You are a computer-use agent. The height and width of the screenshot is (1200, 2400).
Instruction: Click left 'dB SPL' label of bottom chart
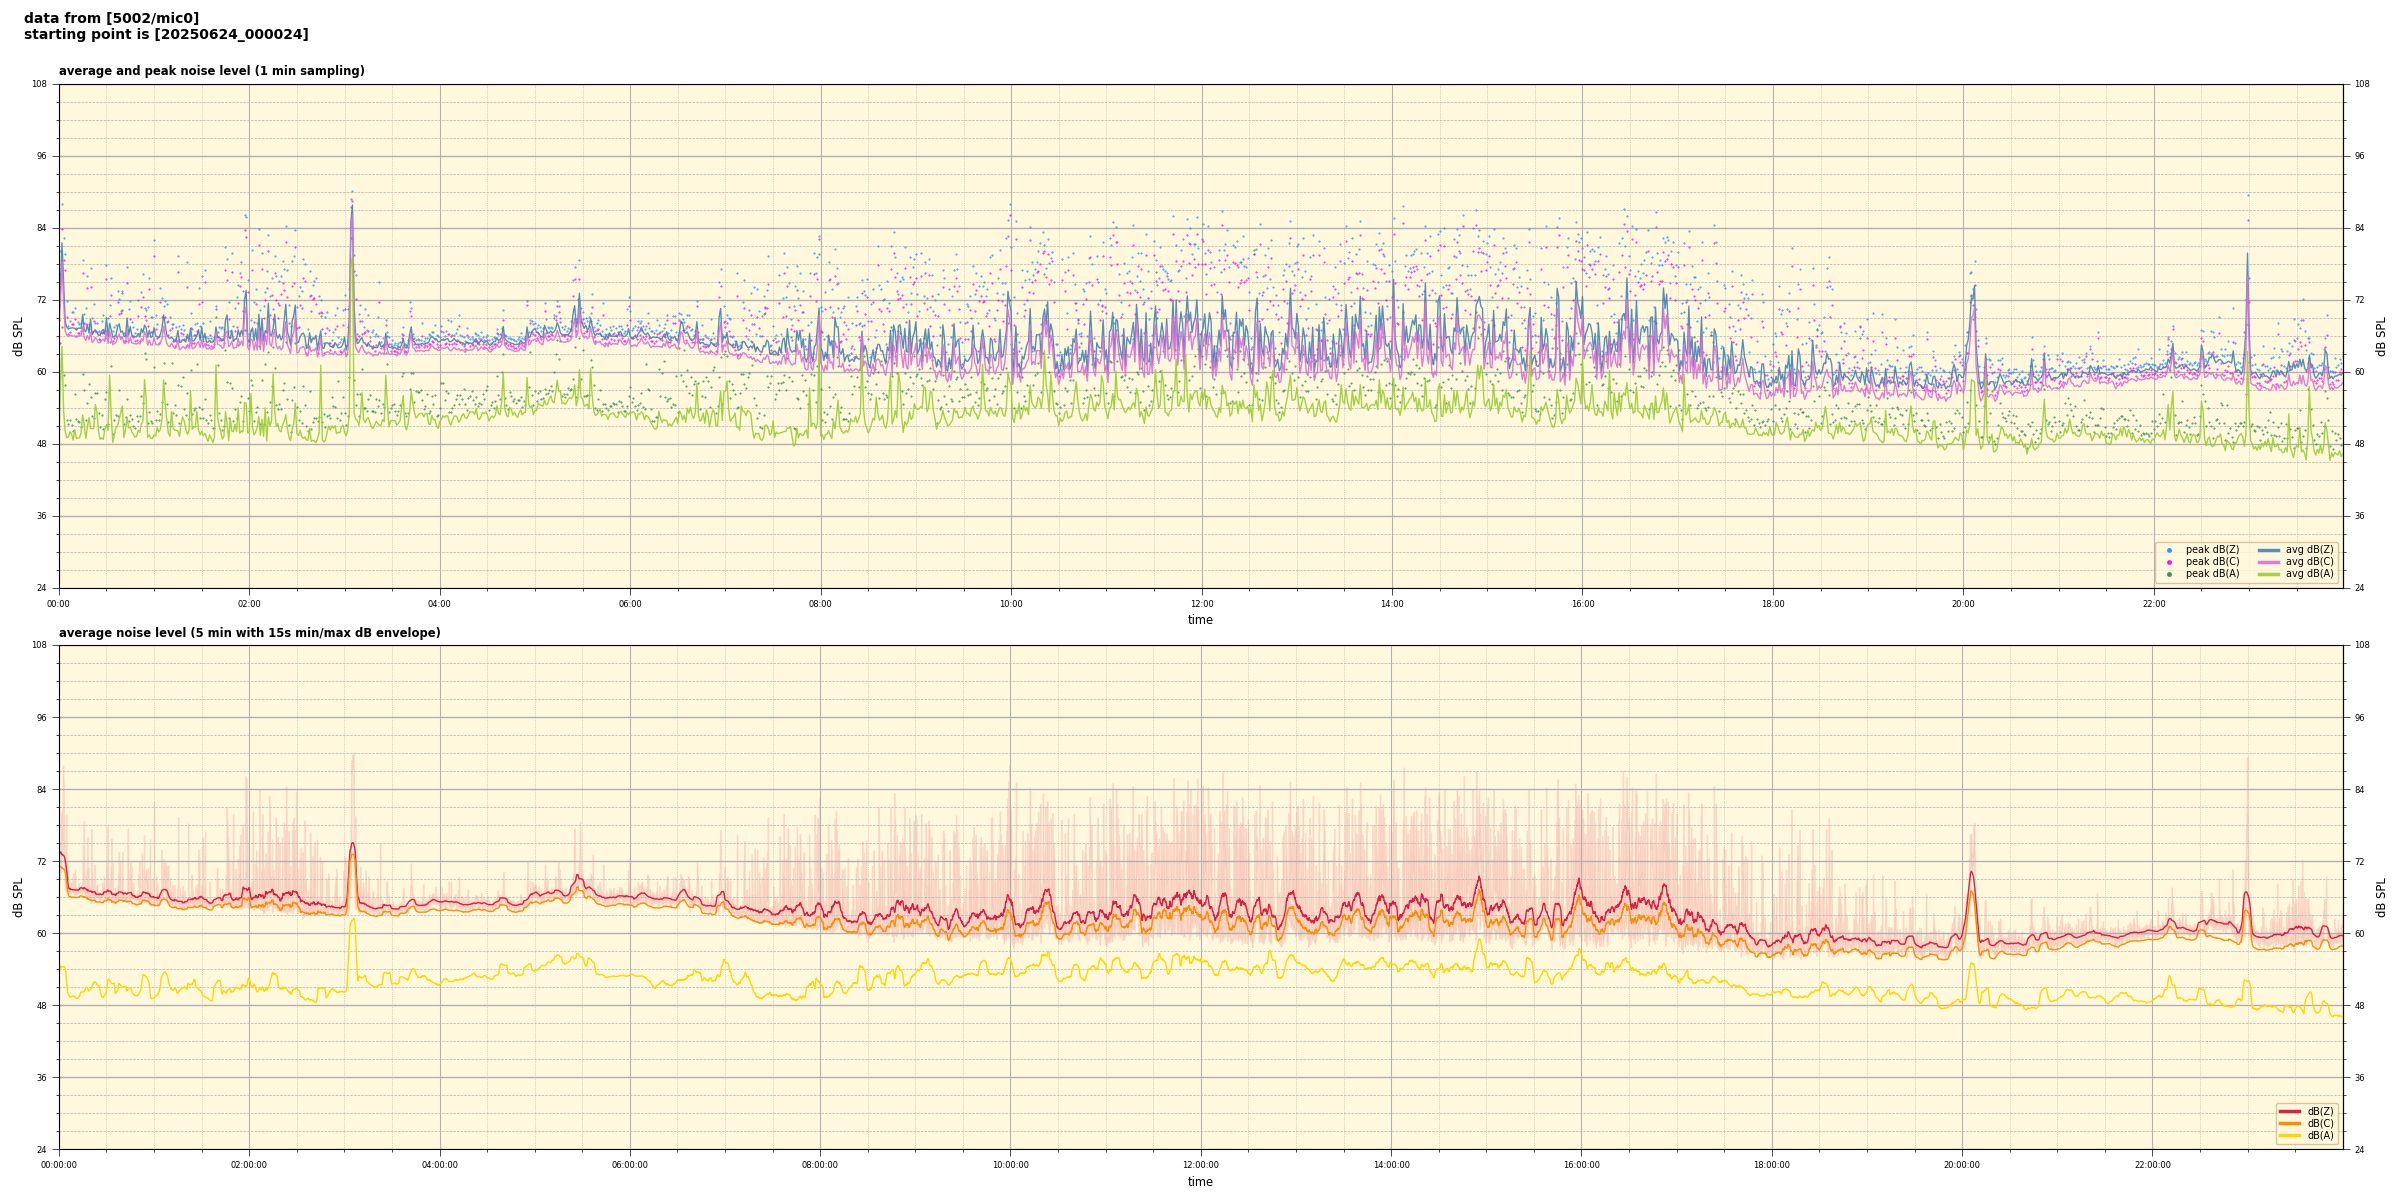coord(18,897)
